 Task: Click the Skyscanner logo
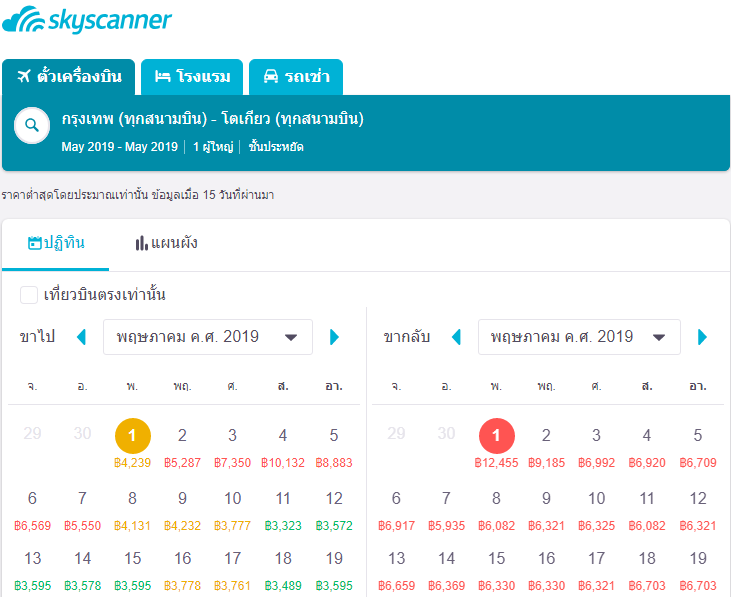point(87,21)
